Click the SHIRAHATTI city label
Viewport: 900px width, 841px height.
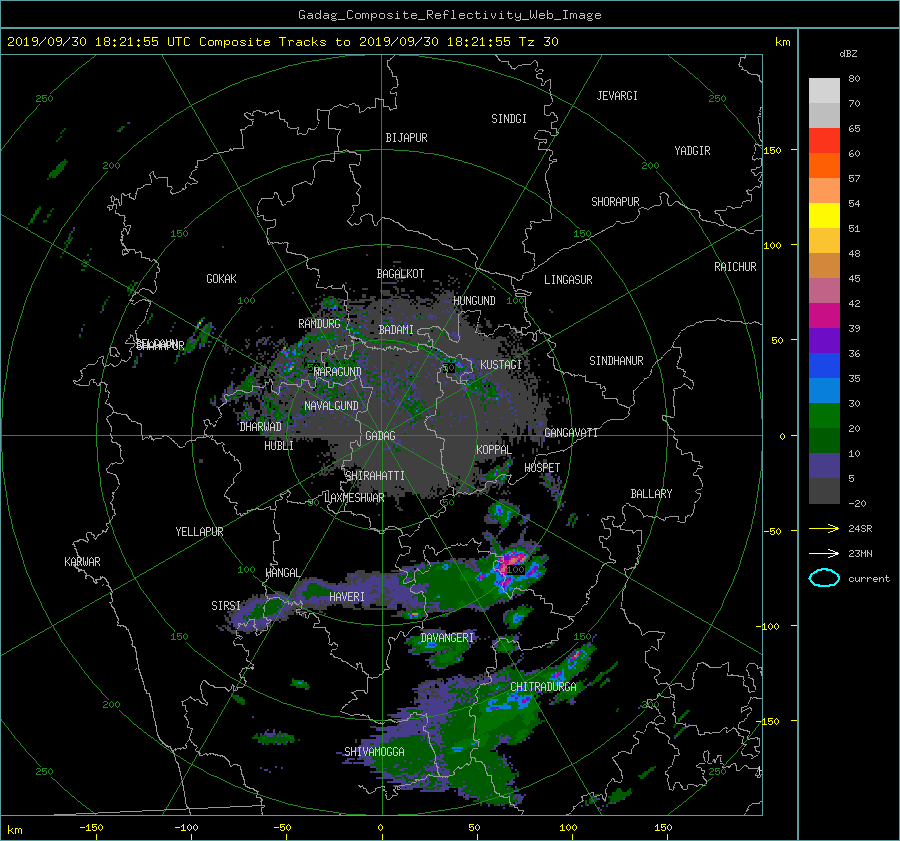pos(375,476)
